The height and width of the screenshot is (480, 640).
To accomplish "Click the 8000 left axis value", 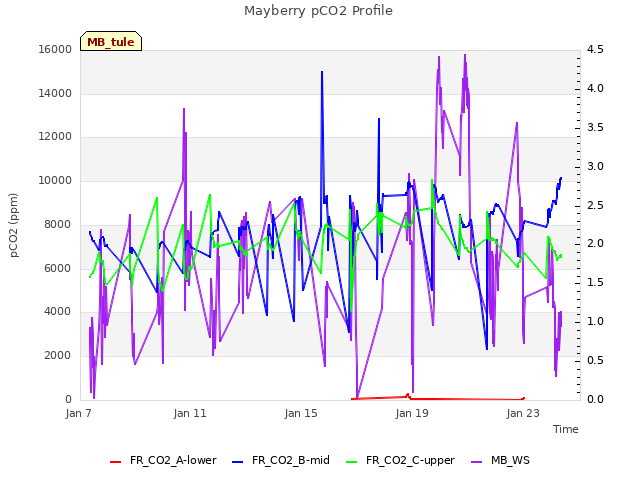I will [58, 224].
